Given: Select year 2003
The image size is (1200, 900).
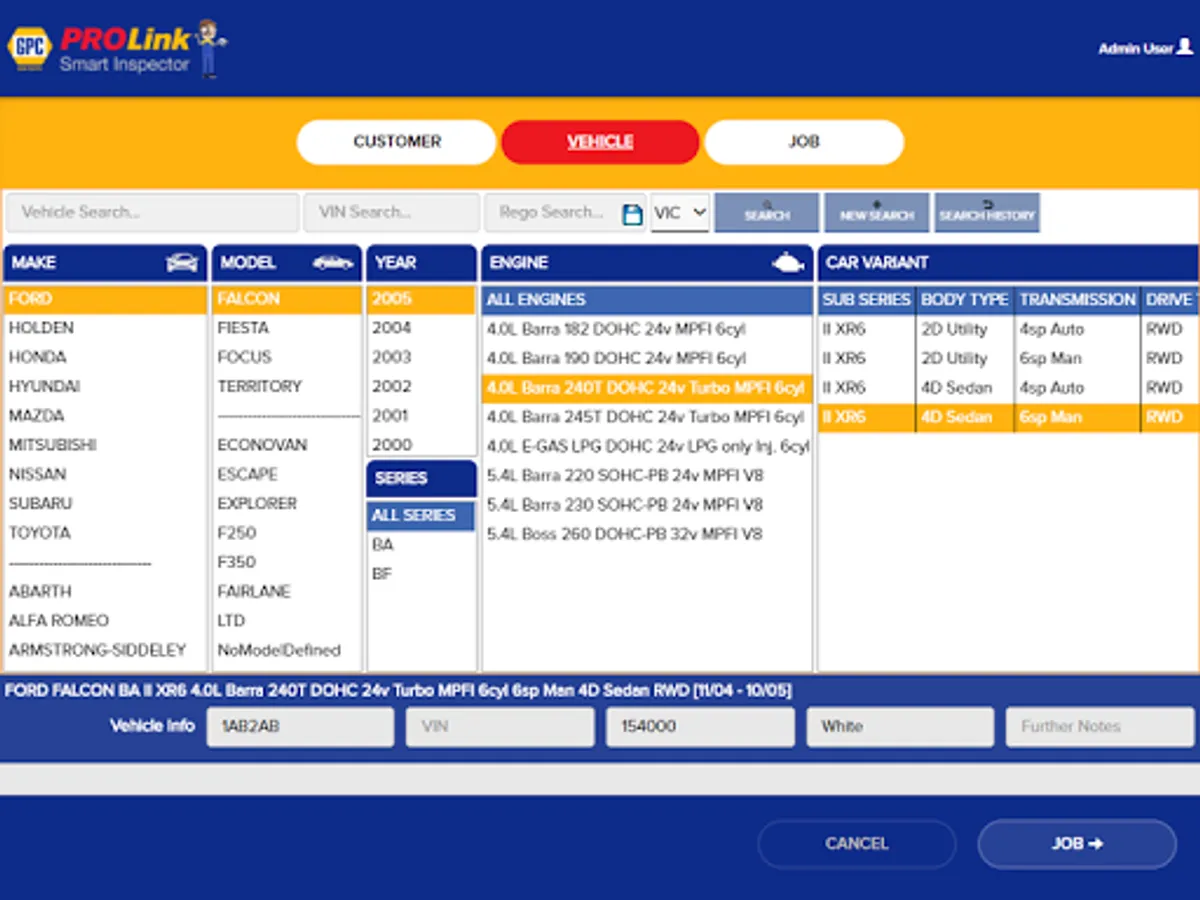Looking at the screenshot, I should pos(421,357).
